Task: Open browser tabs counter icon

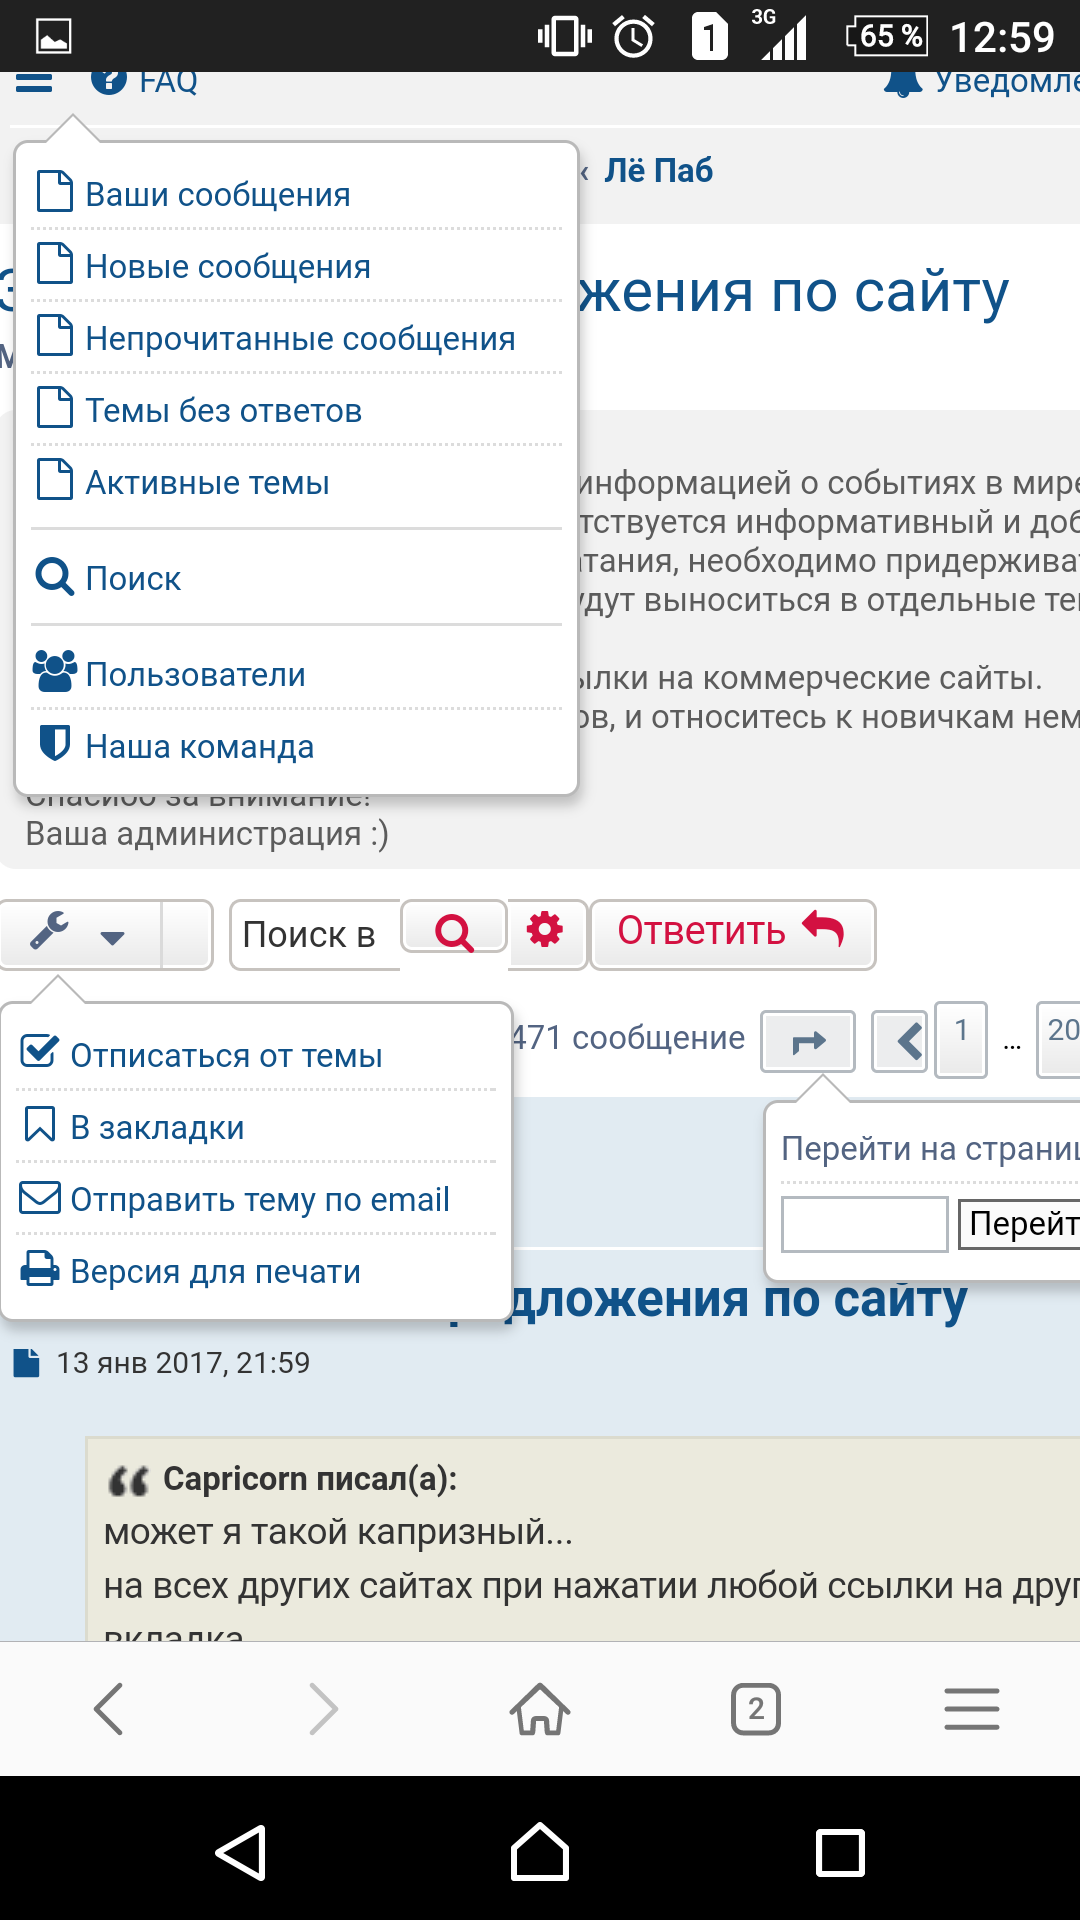Action: click(756, 1709)
